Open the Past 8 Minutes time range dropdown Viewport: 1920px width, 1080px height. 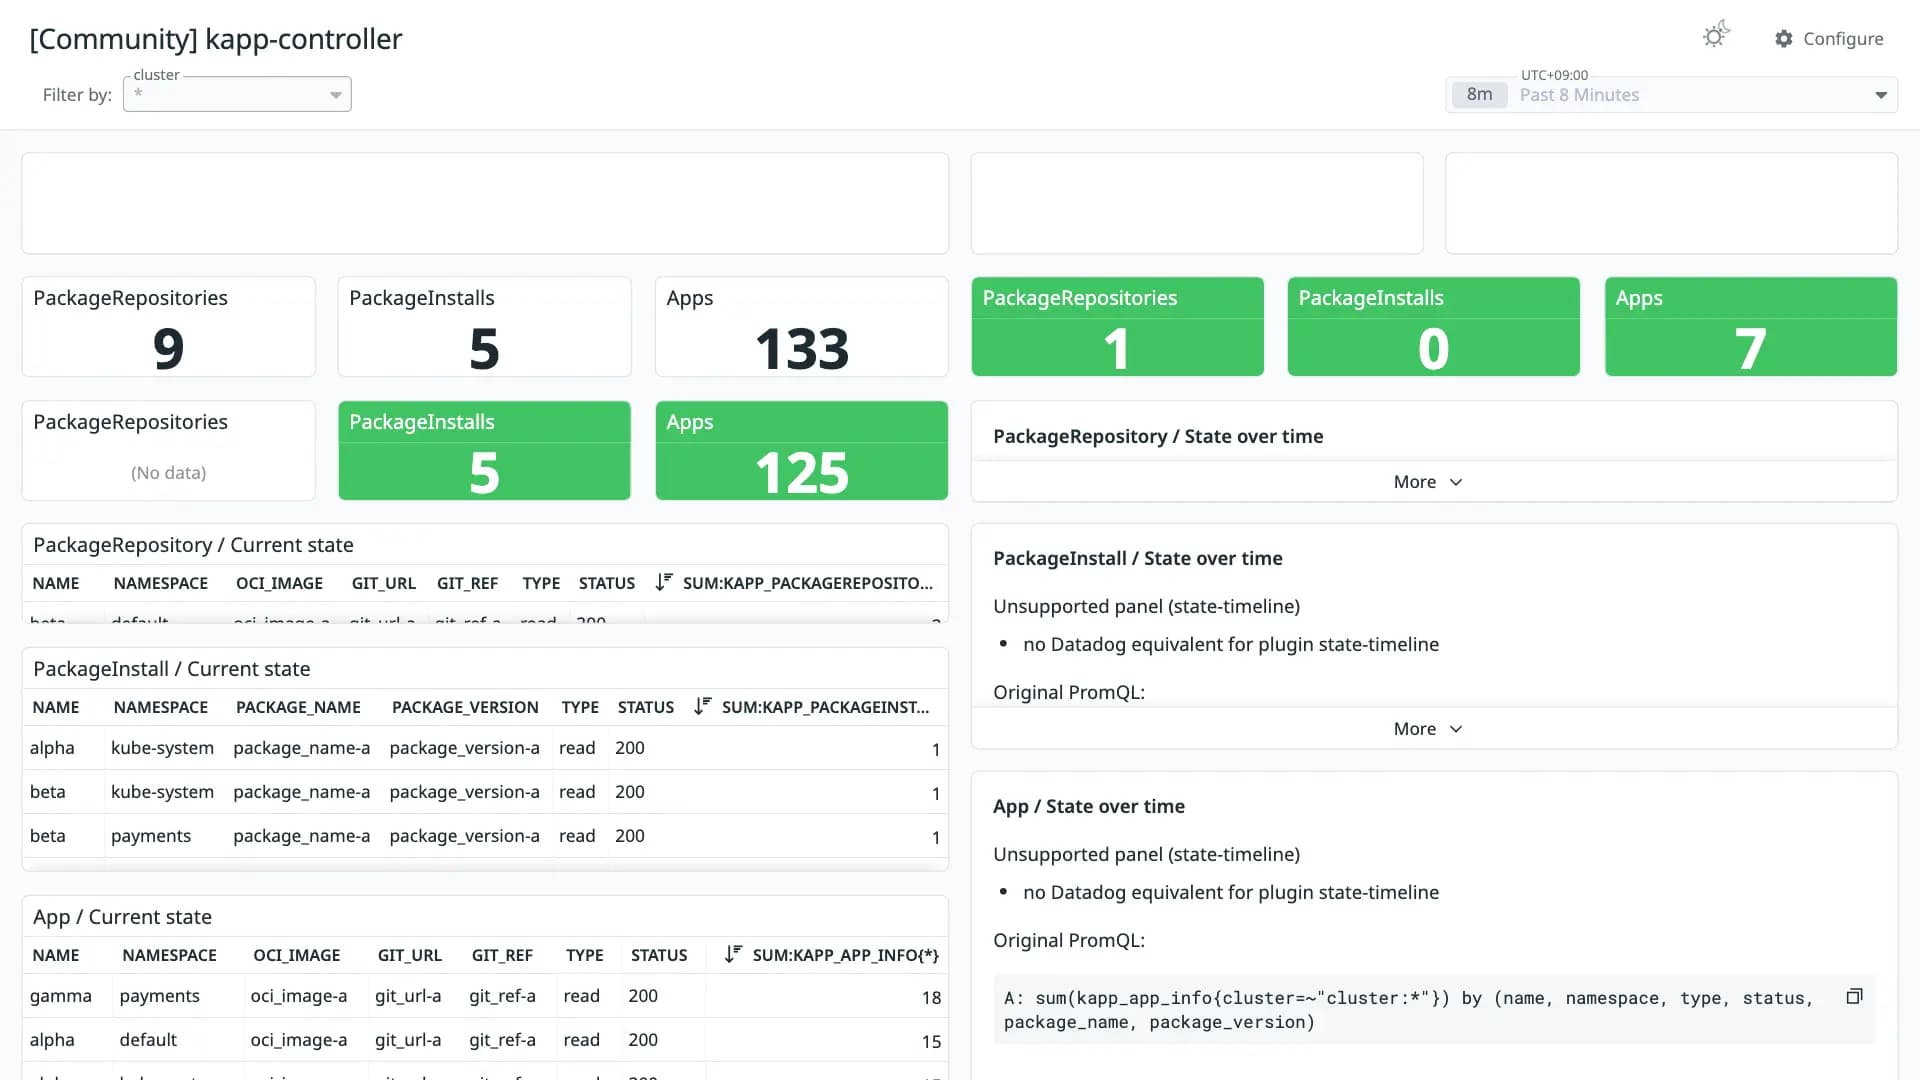click(x=1672, y=95)
